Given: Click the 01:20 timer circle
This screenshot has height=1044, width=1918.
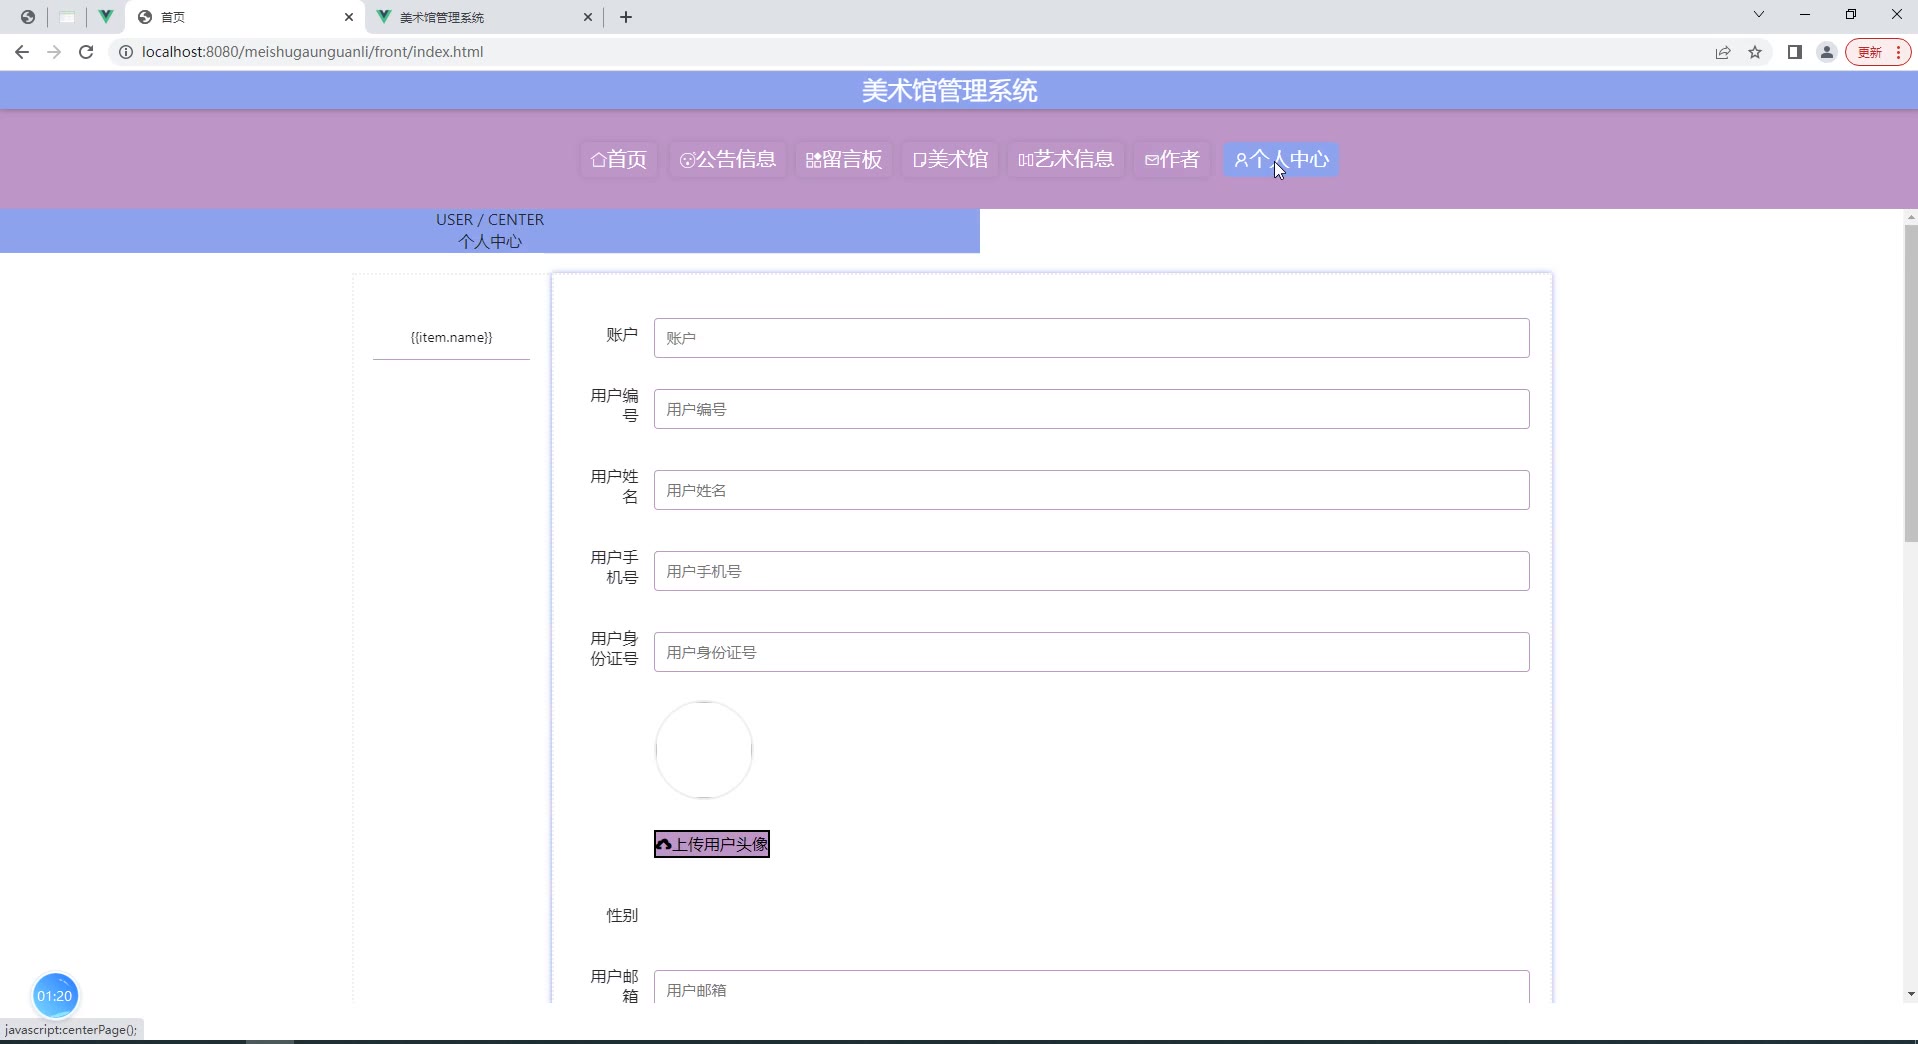Looking at the screenshot, I should click(x=55, y=995).
